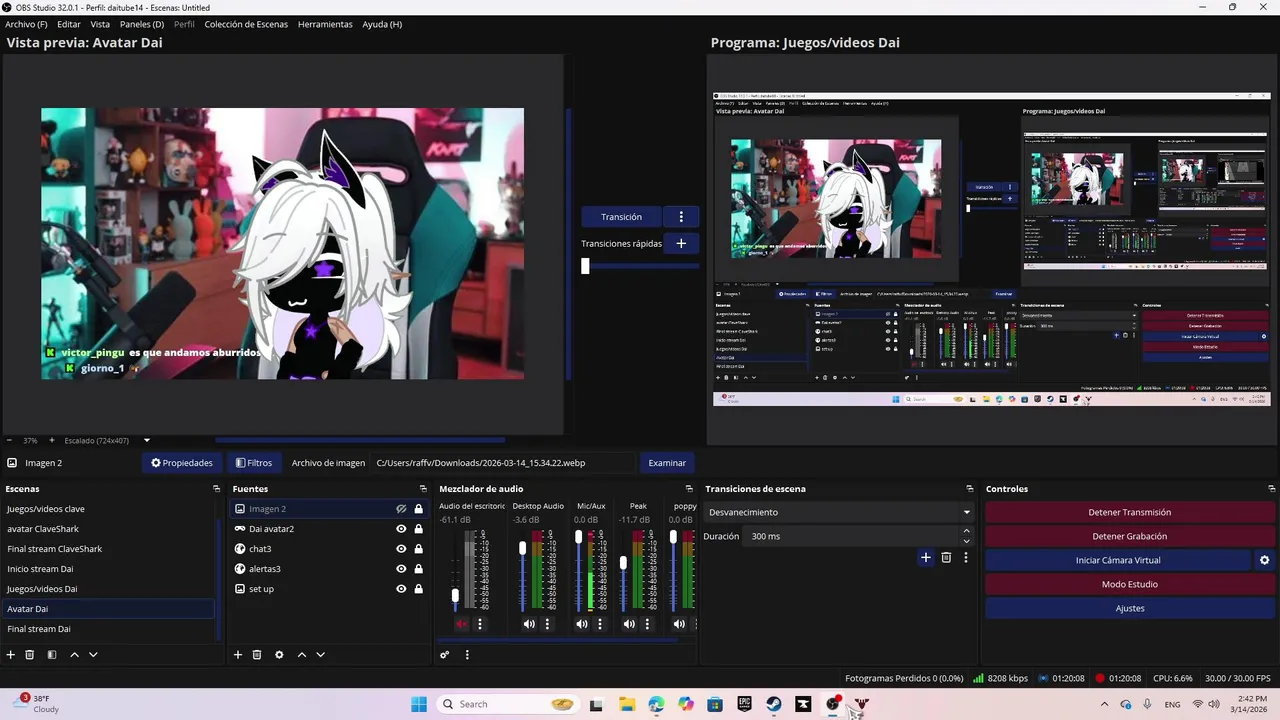
Task: Hide the alertas3 source
Action: 401,569
